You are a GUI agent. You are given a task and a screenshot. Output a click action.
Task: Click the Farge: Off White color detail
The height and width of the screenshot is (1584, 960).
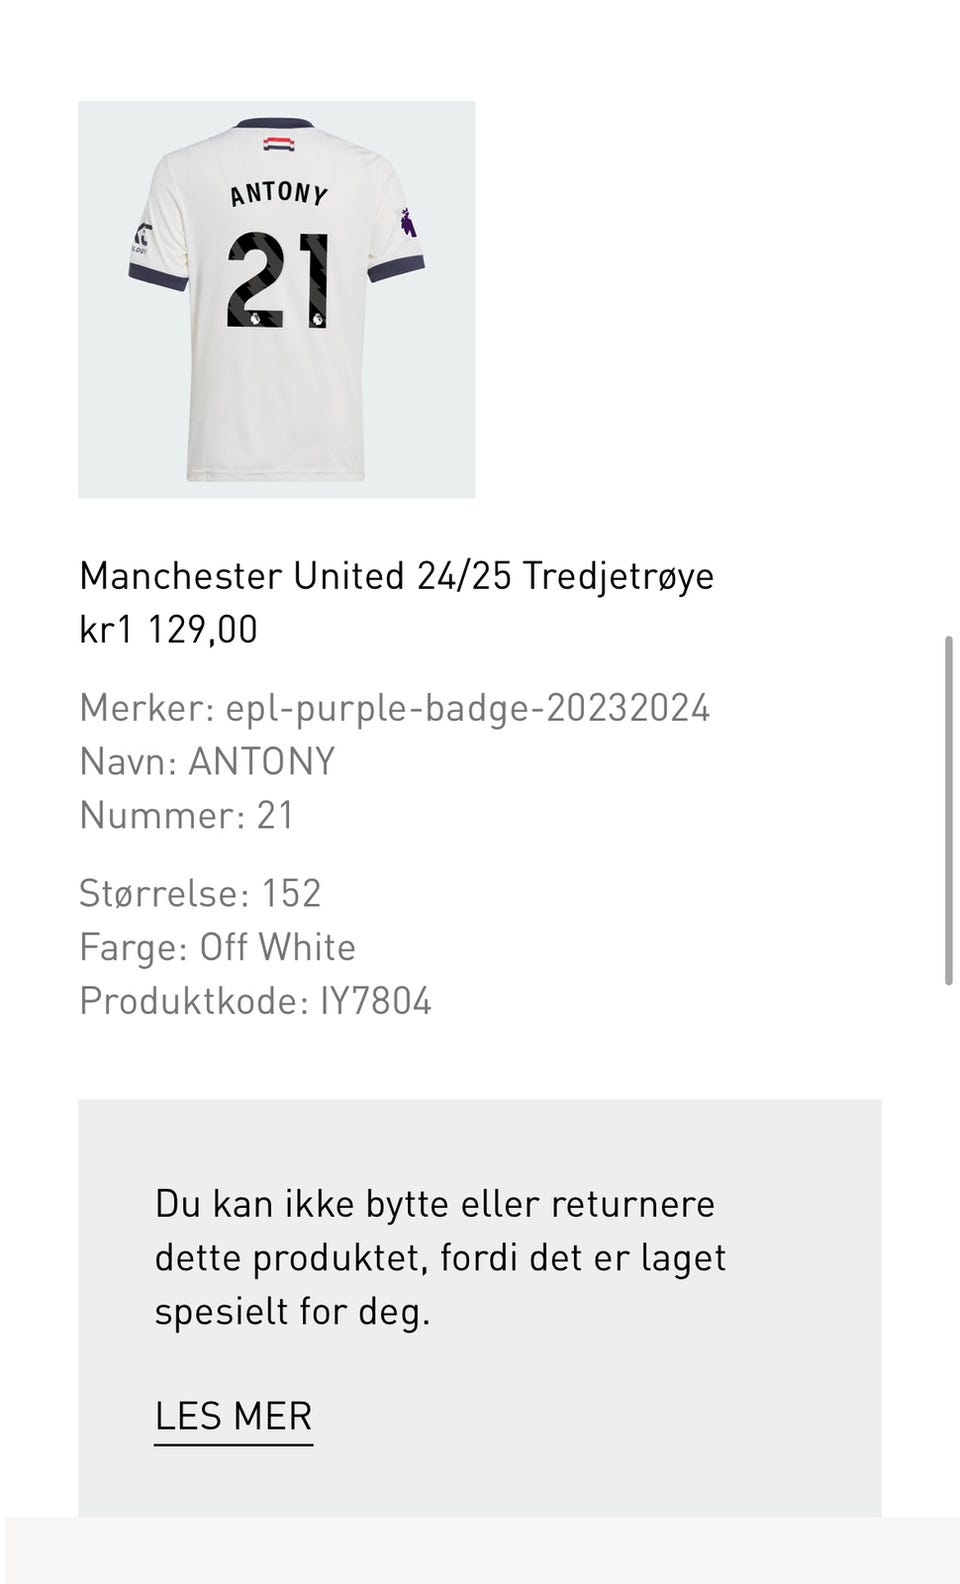click(x=217, y=947)
